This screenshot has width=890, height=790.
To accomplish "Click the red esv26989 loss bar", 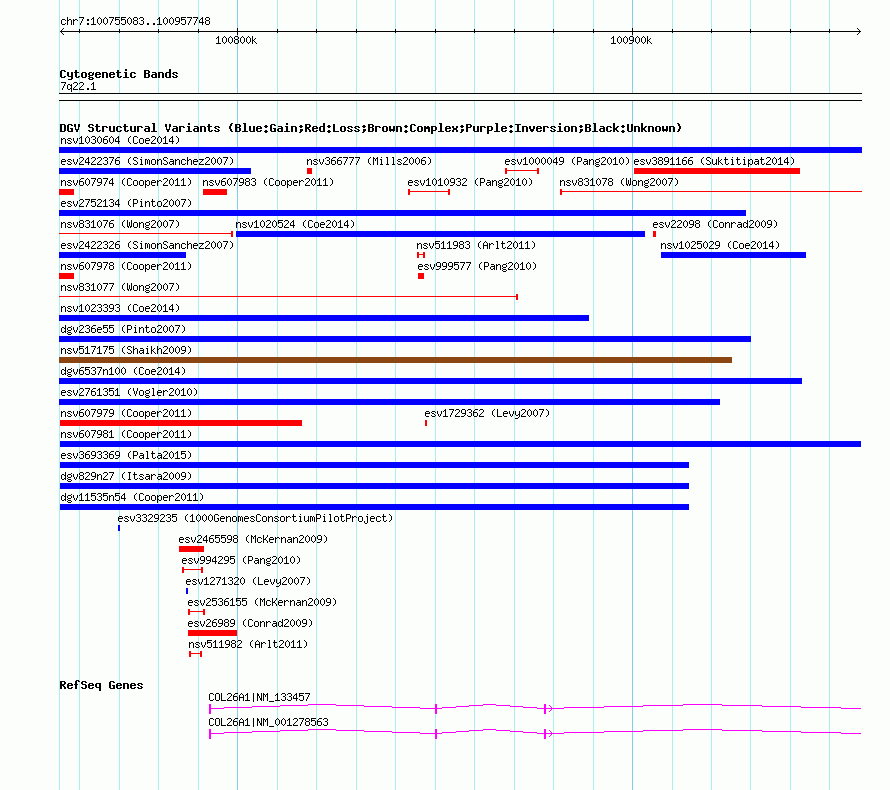I will pos(212,633).
